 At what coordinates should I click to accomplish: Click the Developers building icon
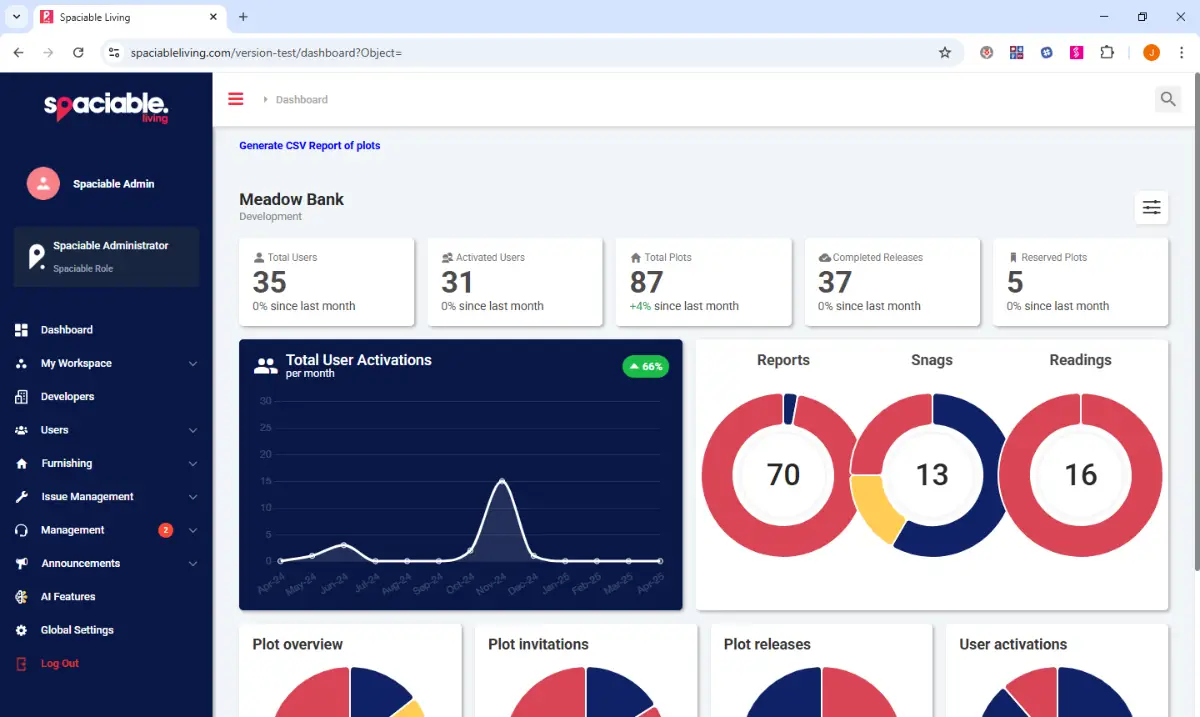[x=21, y=397]
